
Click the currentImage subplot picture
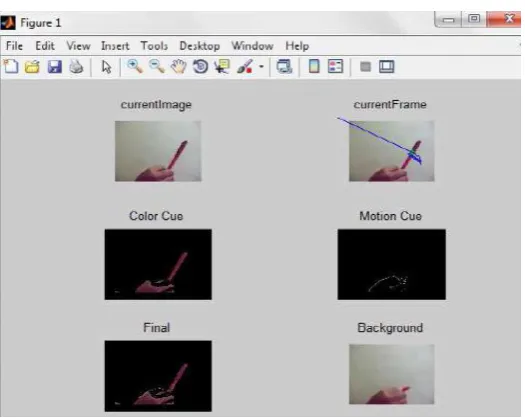(x=158, y=151)
